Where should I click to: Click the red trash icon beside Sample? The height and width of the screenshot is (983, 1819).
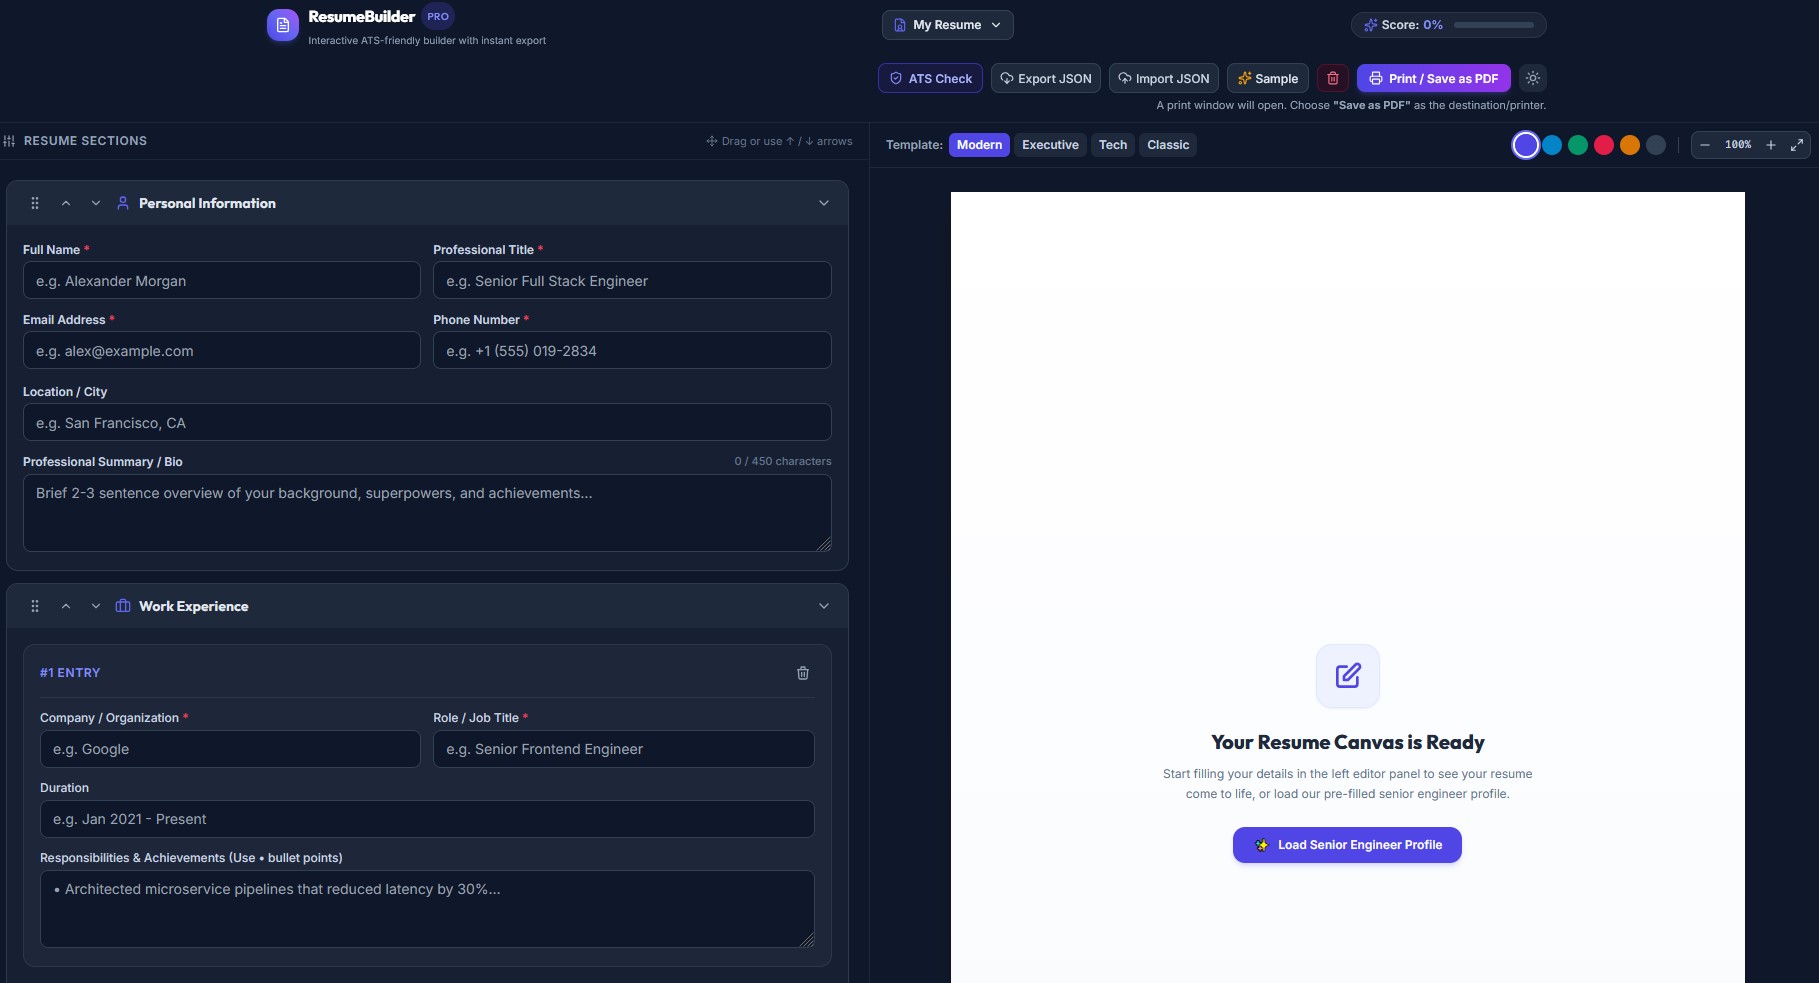click(1333, 78)
